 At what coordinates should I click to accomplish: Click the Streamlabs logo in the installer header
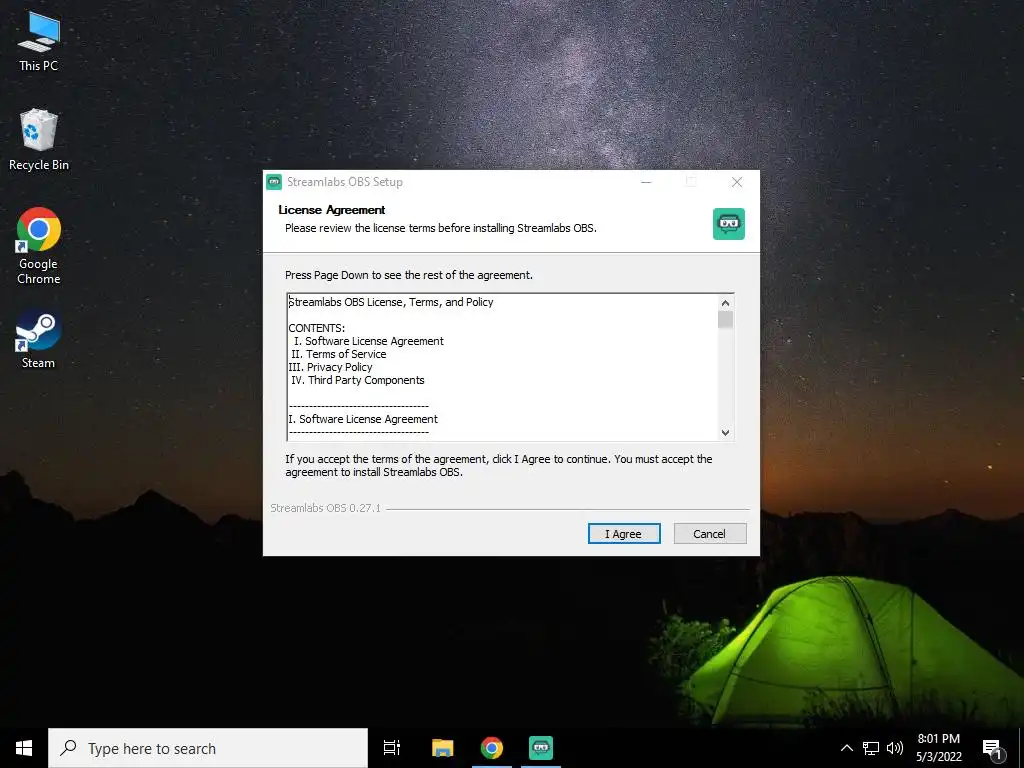click(729, 224)
